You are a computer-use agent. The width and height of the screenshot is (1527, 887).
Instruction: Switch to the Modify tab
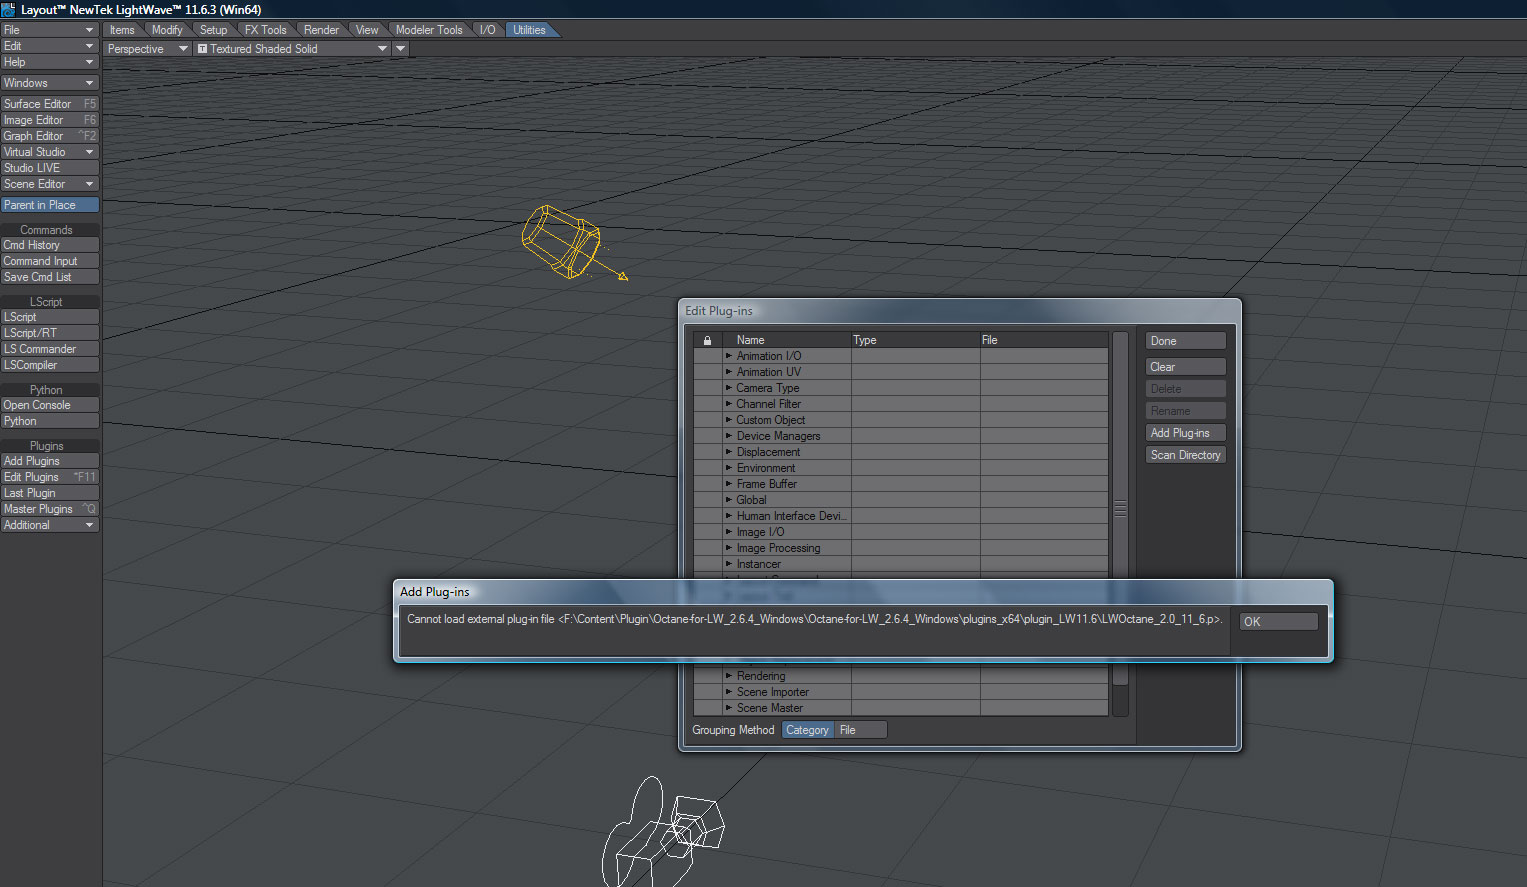(x=167, y=30)
